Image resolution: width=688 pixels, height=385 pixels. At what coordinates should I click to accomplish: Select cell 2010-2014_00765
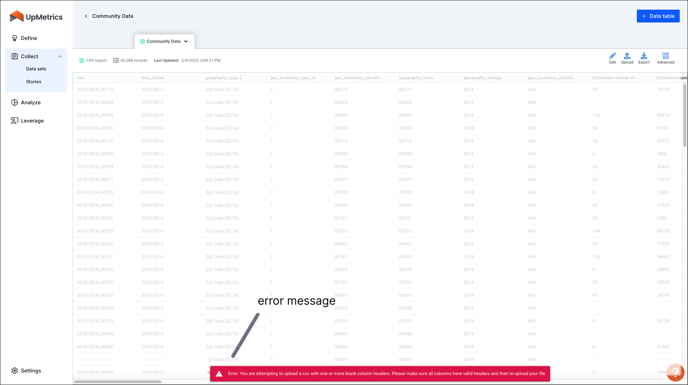(95, 128)
